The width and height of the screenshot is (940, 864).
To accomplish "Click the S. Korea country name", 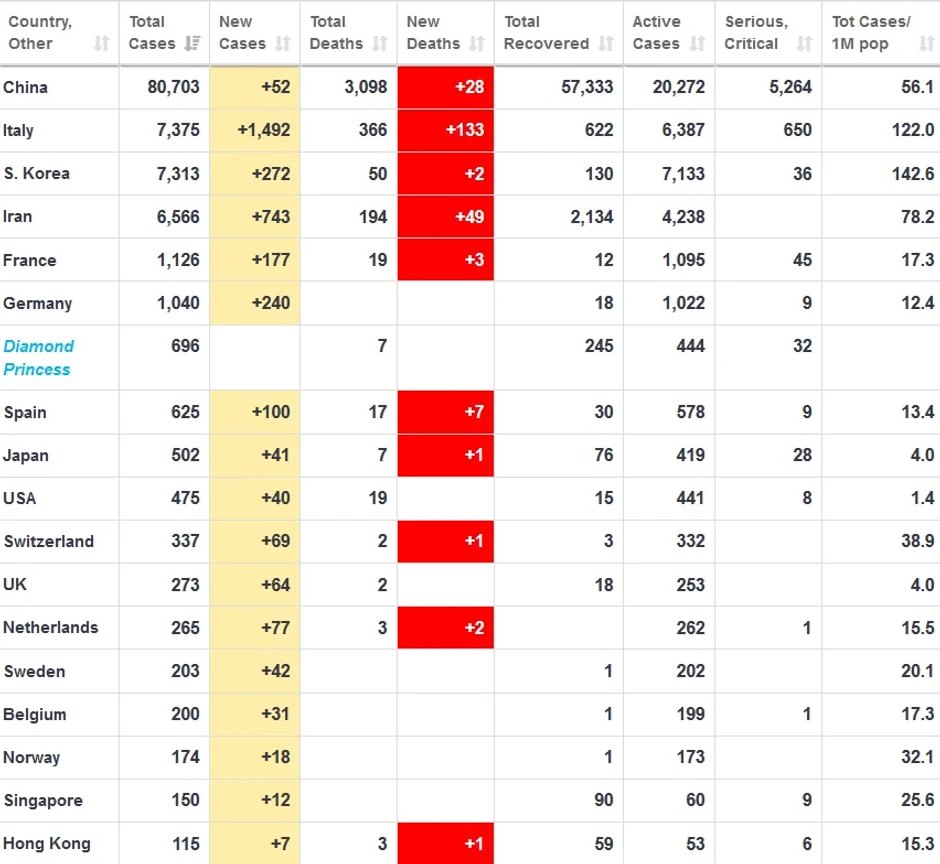I will (37, 174).
